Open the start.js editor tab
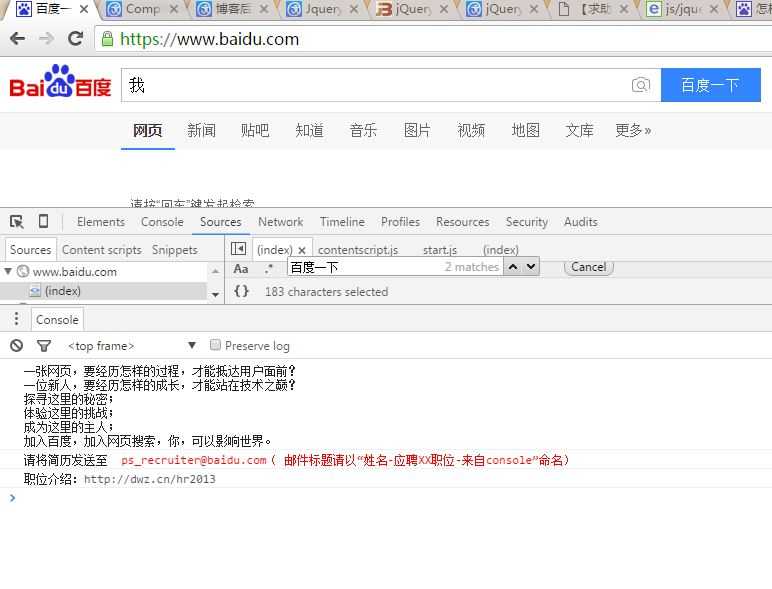772x589 pixels. (440, 250)
